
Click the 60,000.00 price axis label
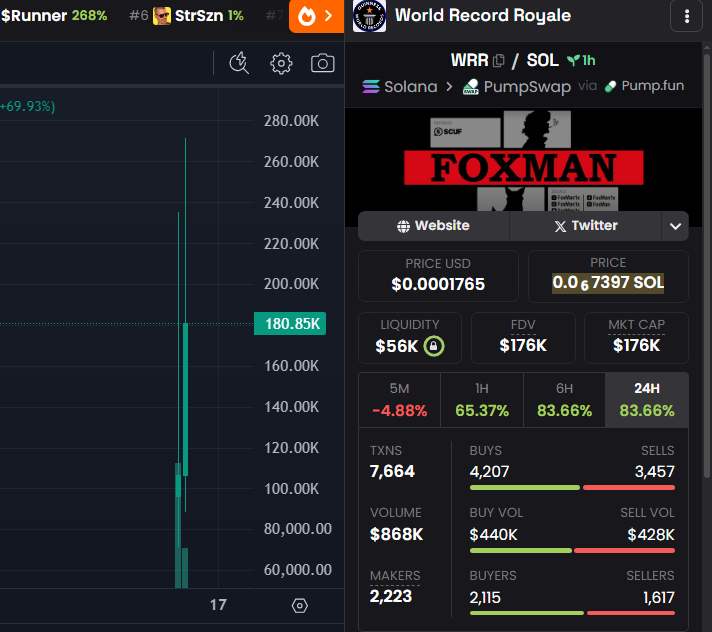[x=297, y=569]
